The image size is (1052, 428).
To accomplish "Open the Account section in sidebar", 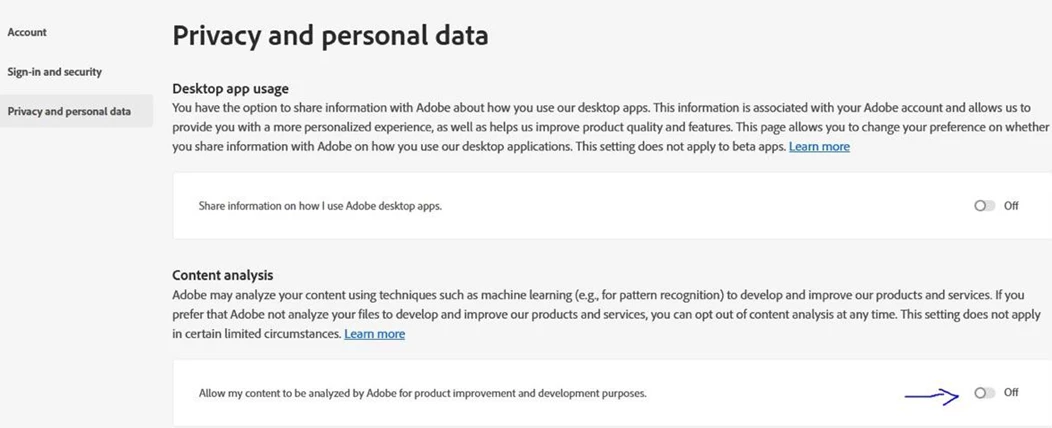I will tap(28, 32).
